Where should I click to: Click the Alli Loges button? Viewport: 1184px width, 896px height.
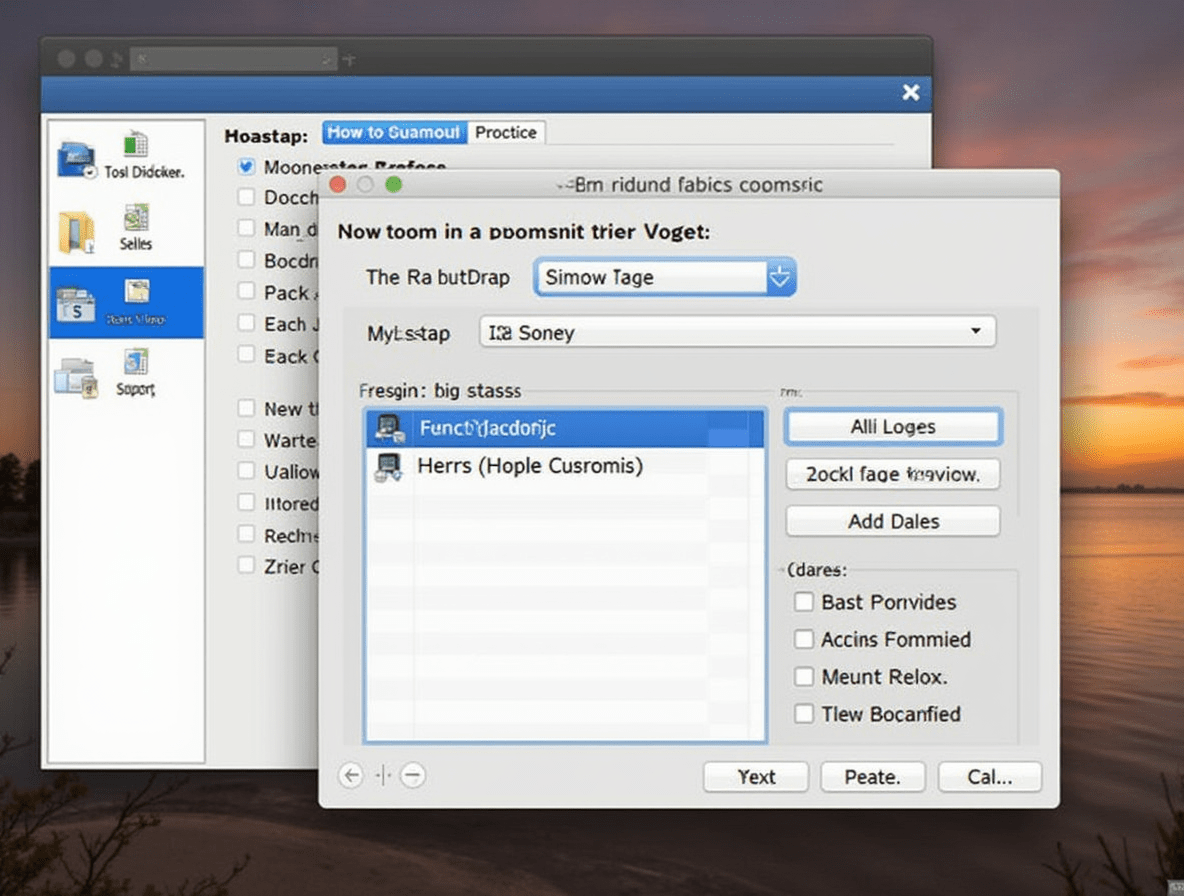coord(893,426)
